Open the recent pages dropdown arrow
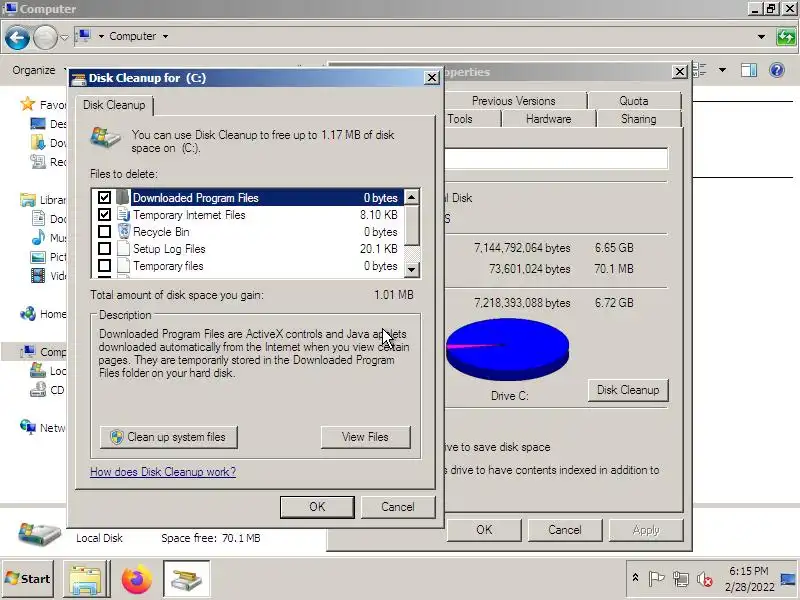The width and height of the screenshot is (800, 600). click(x=64, y=37)
